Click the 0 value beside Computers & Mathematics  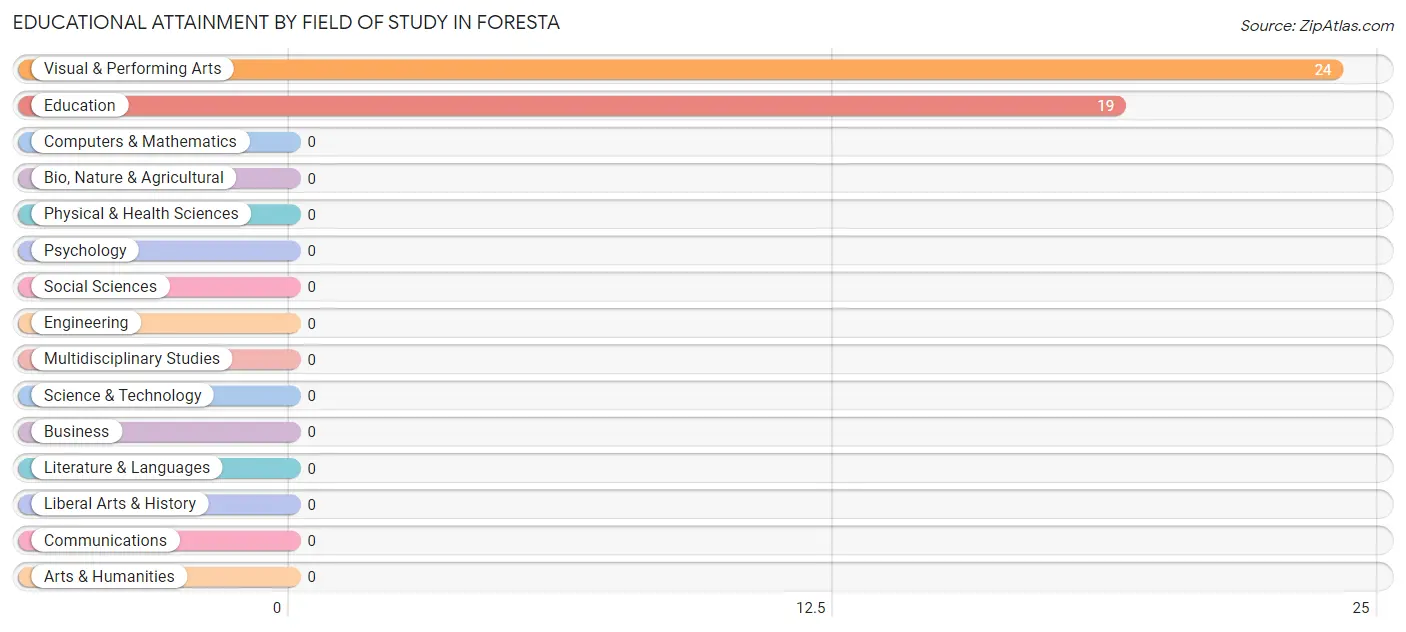[x=311, y=142]
